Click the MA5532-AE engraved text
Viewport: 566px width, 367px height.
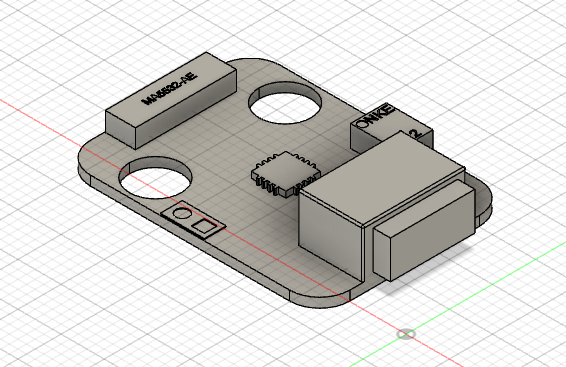170,88
